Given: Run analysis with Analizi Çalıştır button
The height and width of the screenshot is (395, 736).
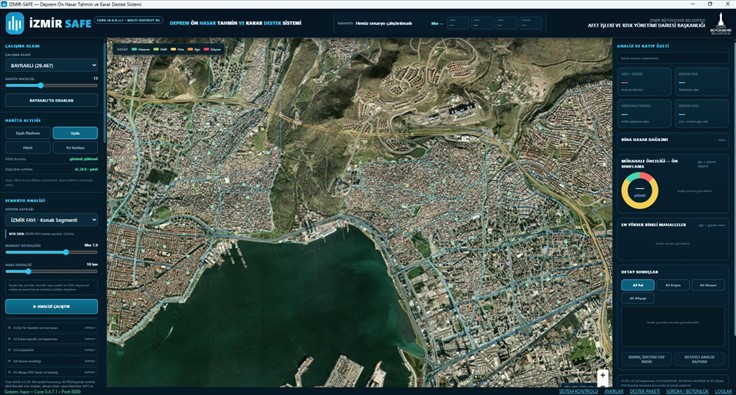Looking at the screenshot, I should coord(52,306).
